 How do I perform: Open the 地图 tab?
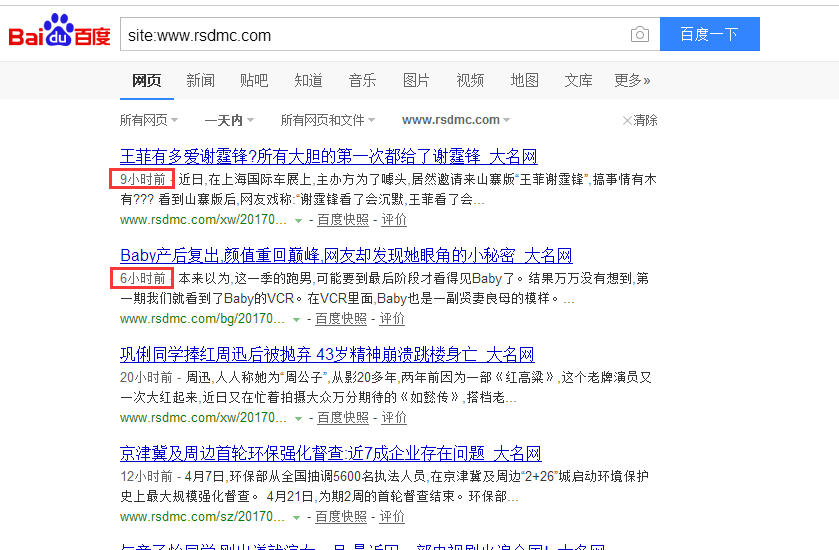click(x=524, y=80)
